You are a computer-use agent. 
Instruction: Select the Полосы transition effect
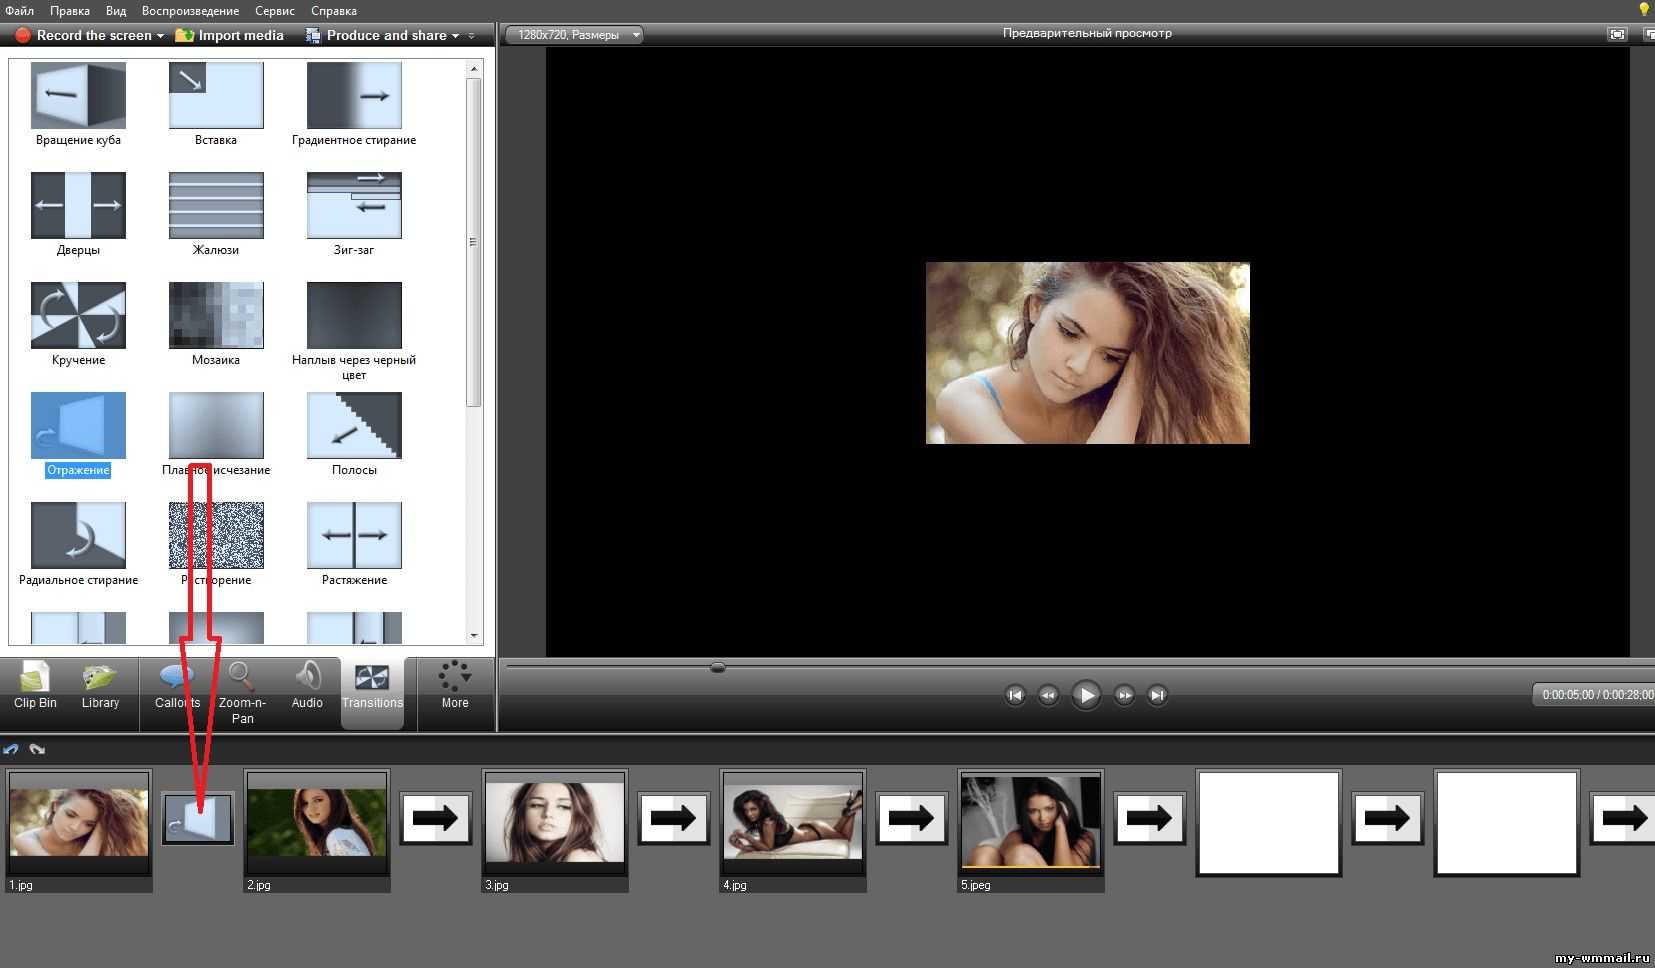[x=354, y=425]
